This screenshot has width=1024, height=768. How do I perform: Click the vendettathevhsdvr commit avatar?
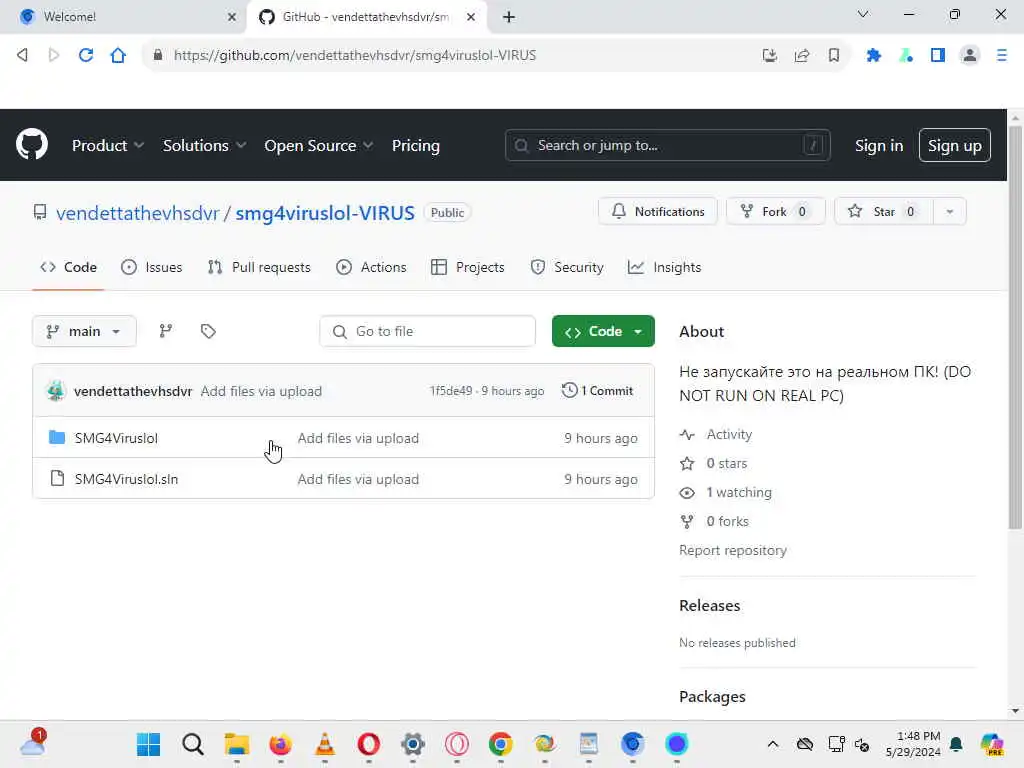(56, 391)
